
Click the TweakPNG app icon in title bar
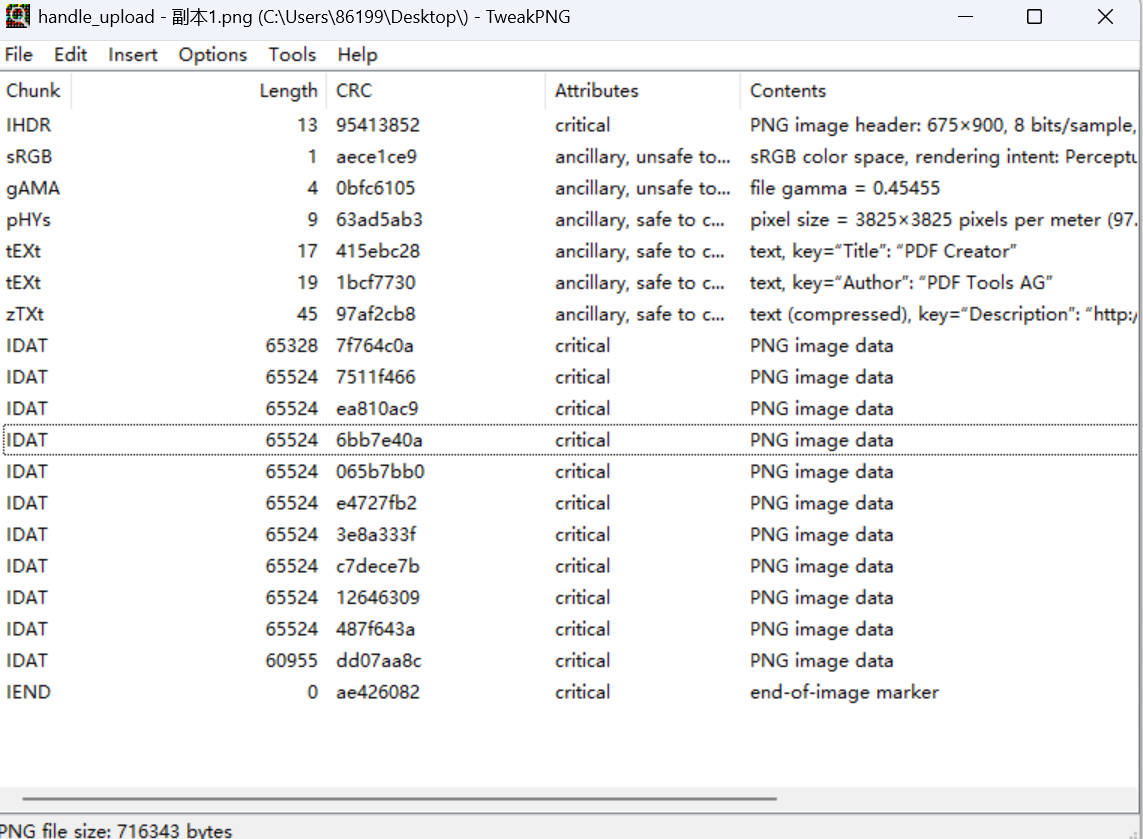tap(17, 17)
